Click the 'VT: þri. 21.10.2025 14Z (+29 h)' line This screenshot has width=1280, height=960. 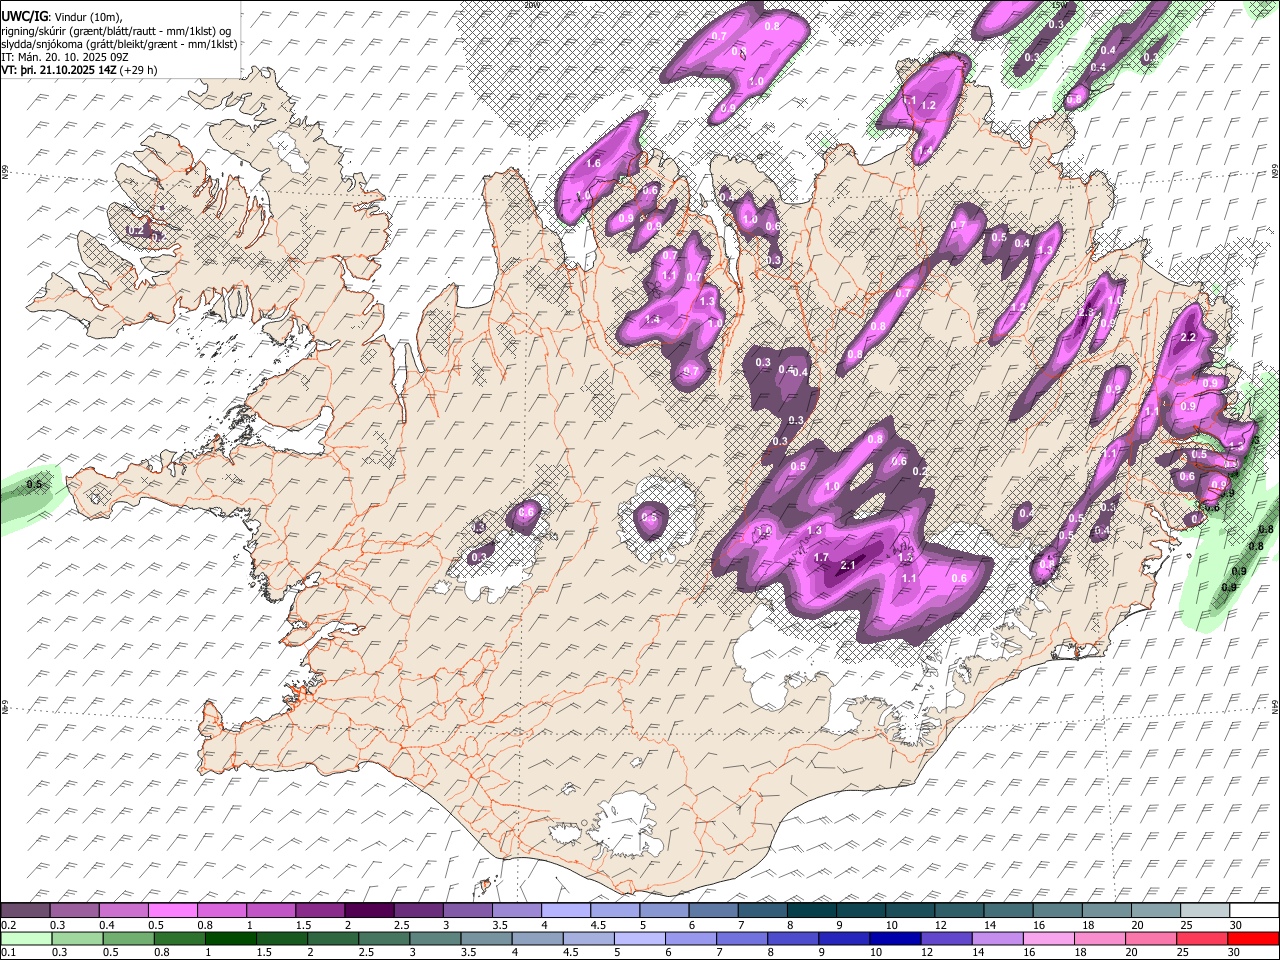coord(79,70)
